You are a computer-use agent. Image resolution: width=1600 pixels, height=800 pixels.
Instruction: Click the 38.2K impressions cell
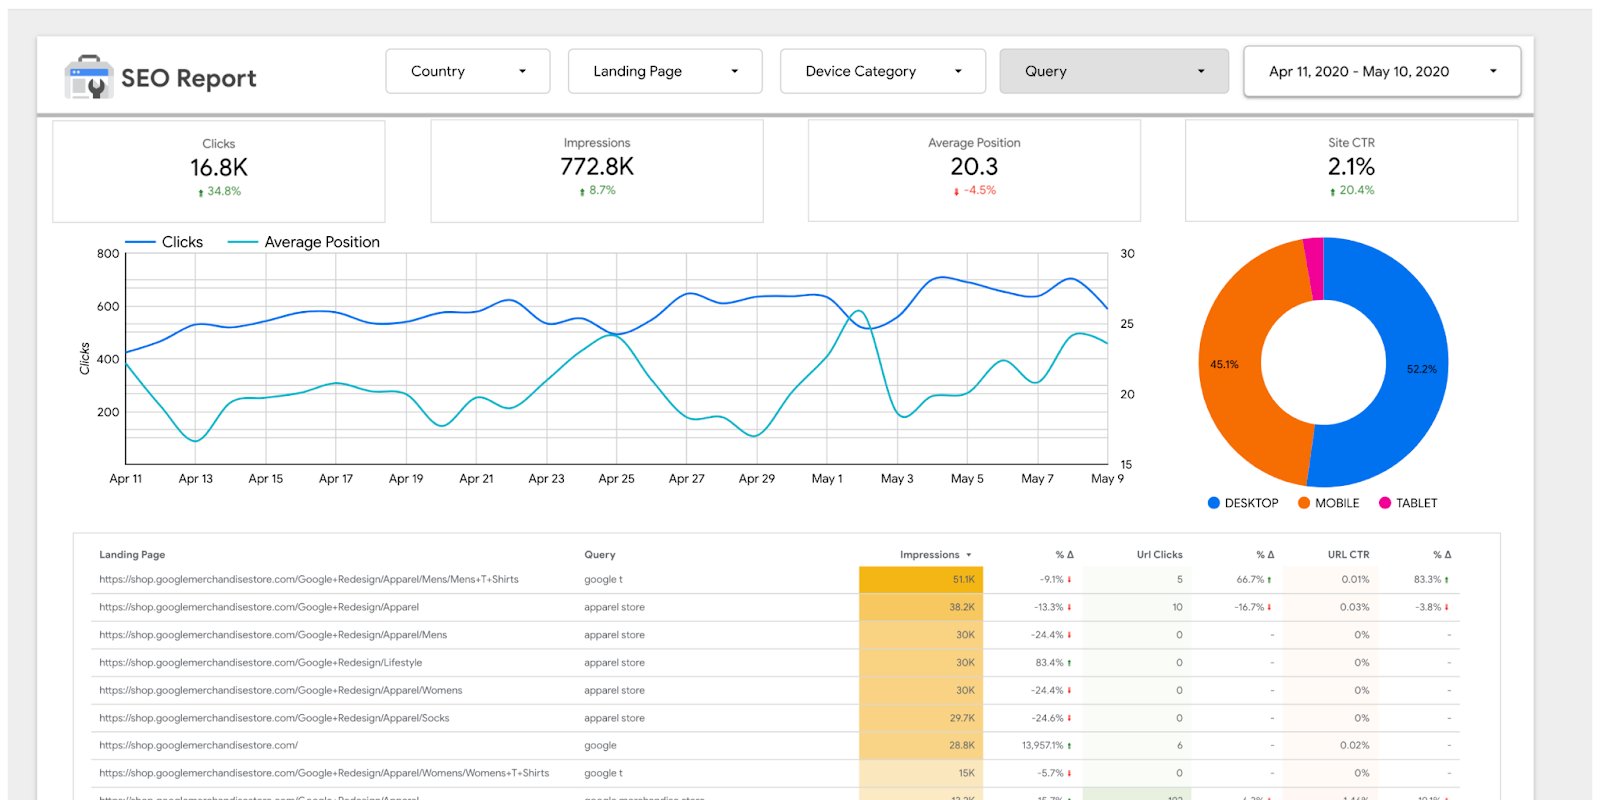(x=921, y=607)
